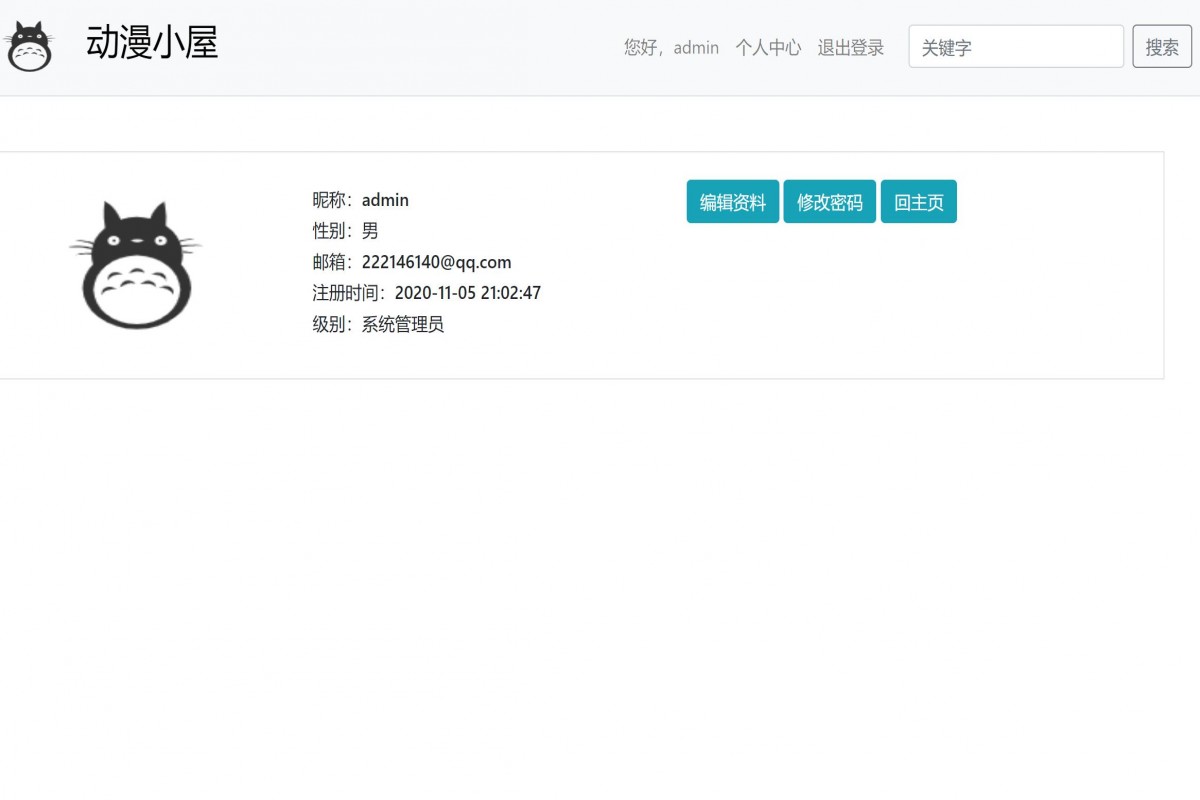This screenshot has height=800, width=1200.
Task: Select the Totoro cat profile picture
Action: click(x=135, y=263)
